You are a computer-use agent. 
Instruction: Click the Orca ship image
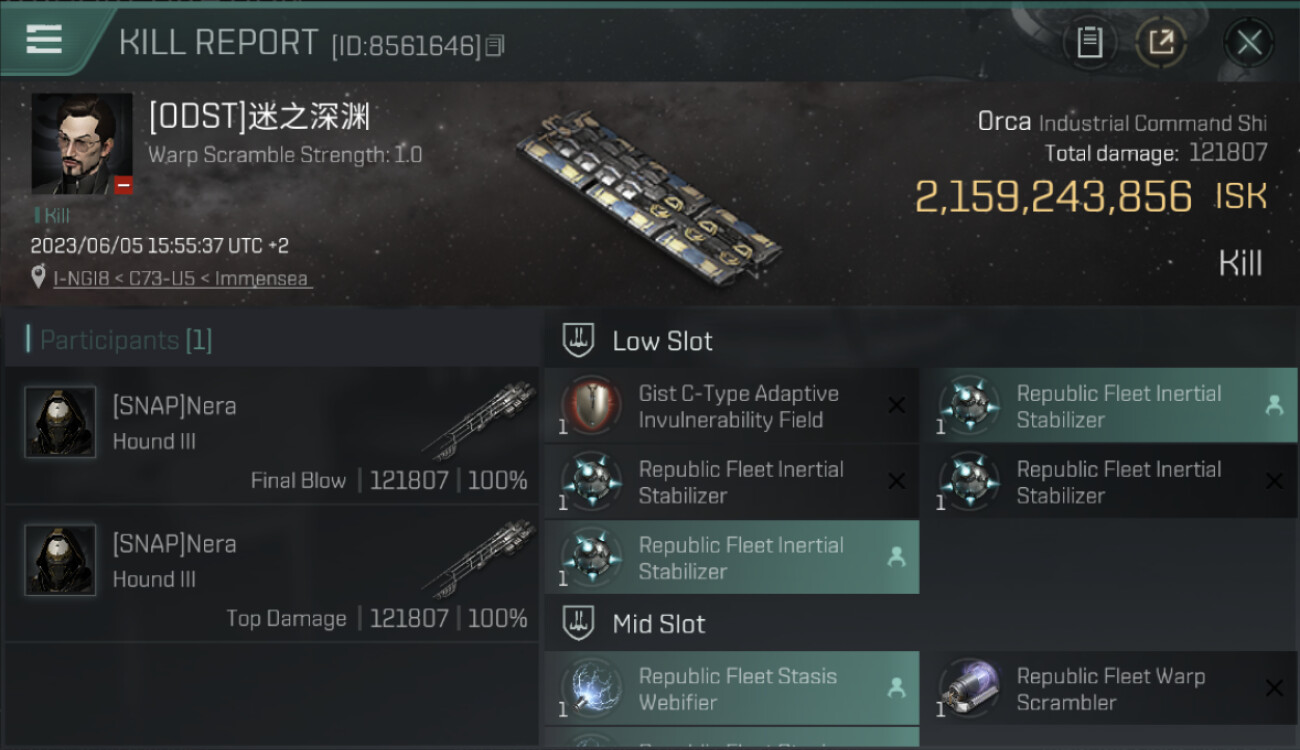[x=650, y=195]
